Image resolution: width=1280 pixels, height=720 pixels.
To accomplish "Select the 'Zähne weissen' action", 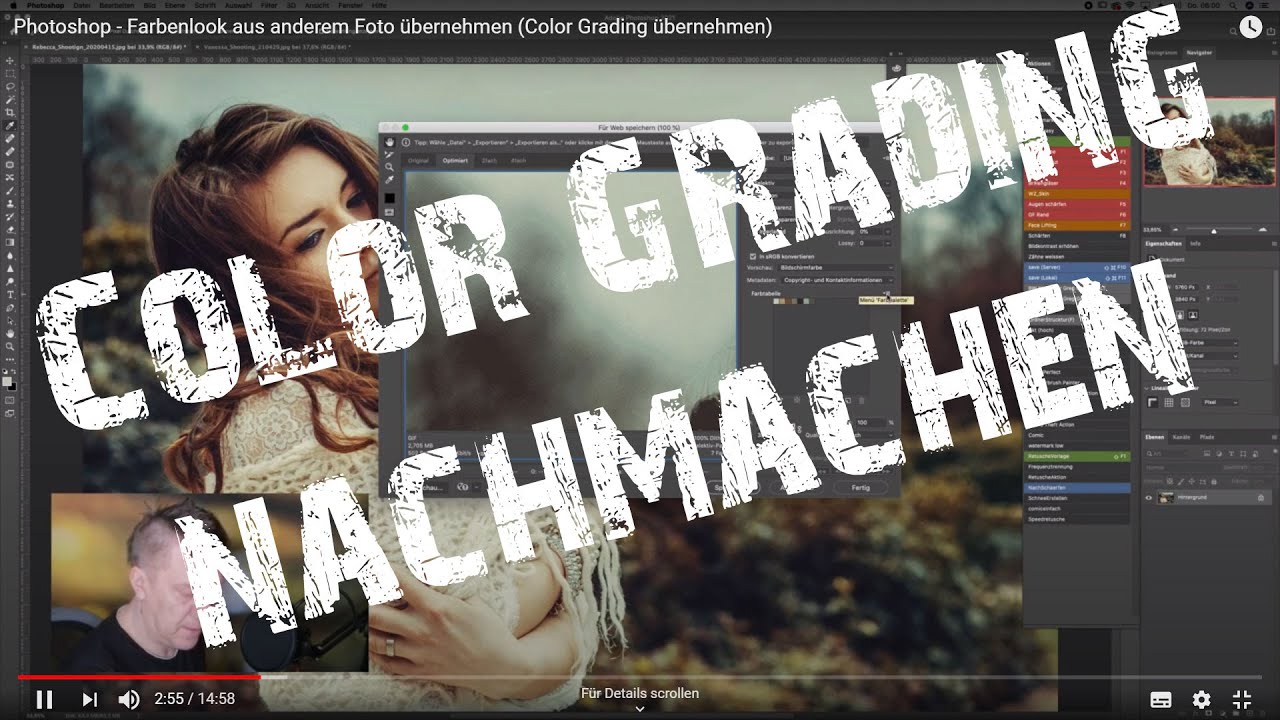I will click(1077, 257).
